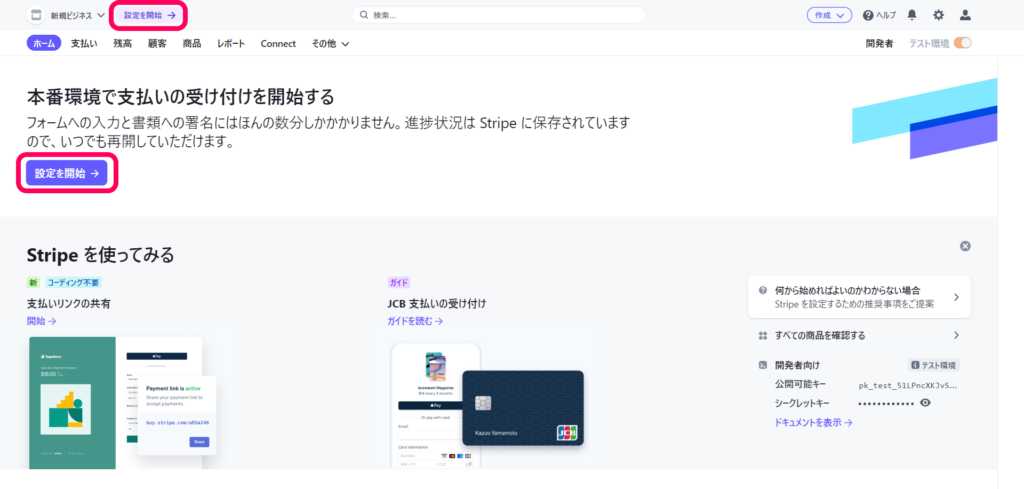Open the notifications bell icon
Viewport: 1024px width, 489px height.
pyautogui.click(x=912, y=15)
